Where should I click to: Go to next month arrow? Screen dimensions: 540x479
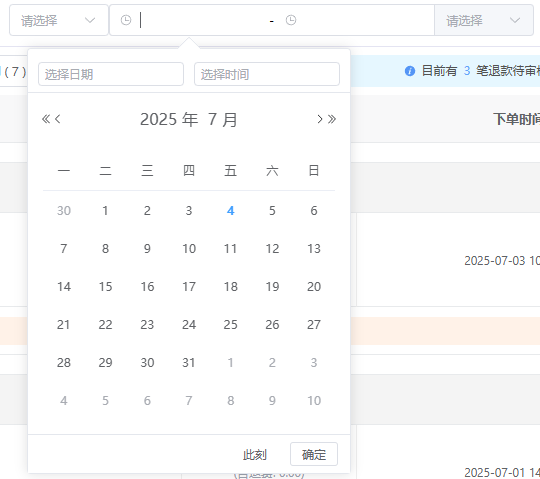(320, 119)
